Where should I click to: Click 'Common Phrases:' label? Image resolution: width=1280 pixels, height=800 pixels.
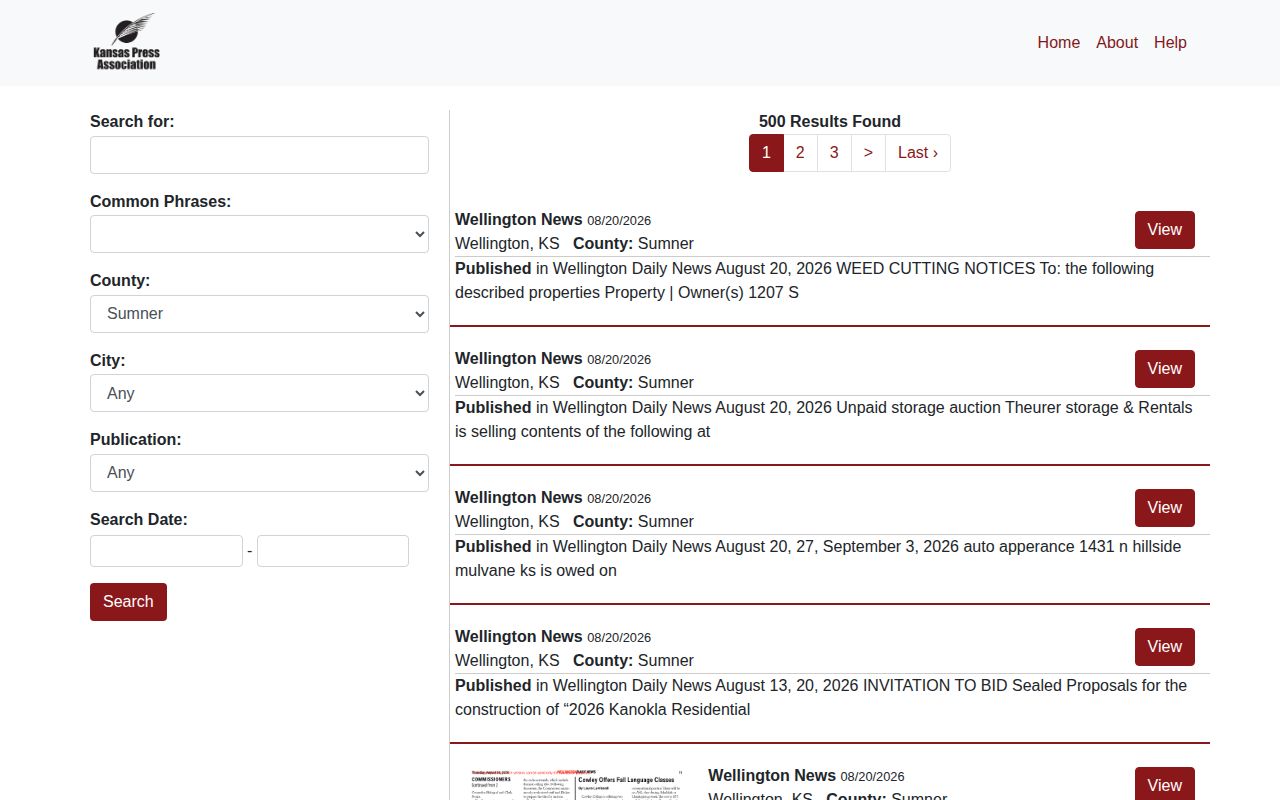(x=160, y=201)
